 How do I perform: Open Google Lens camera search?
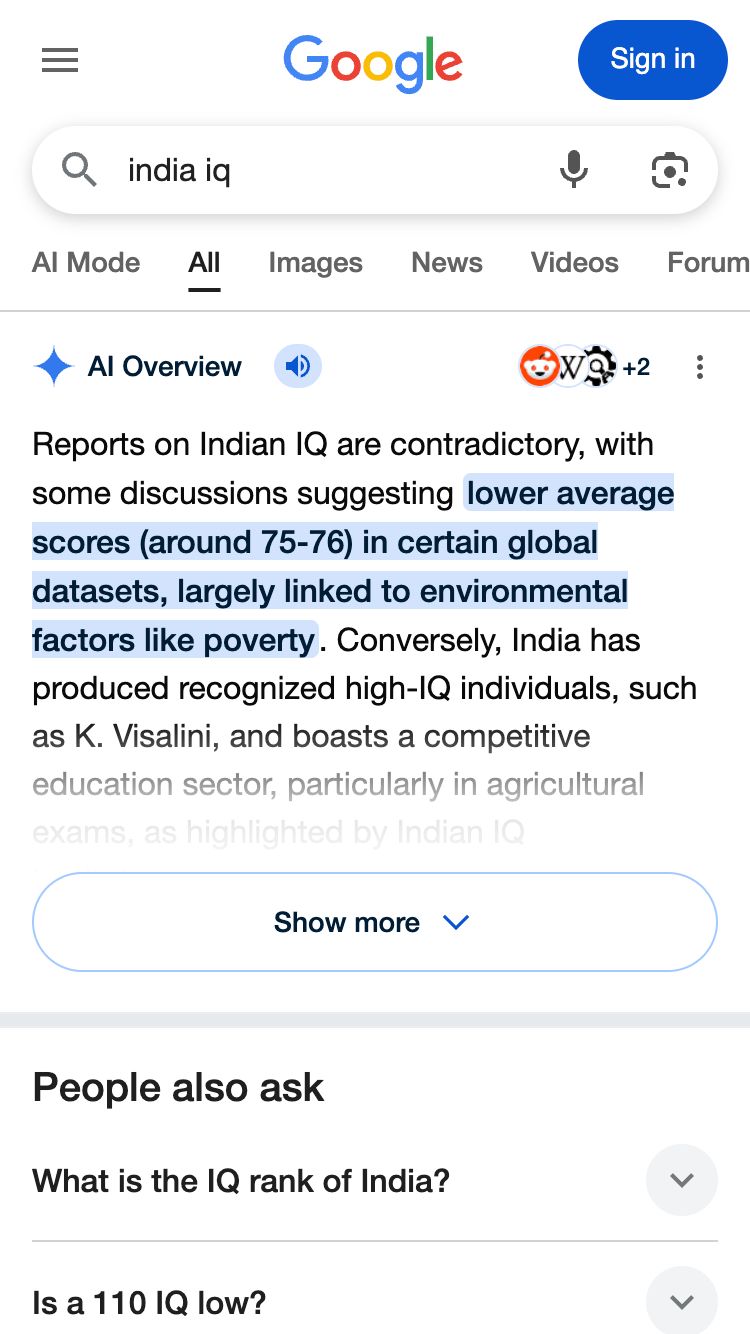[669, 170]
